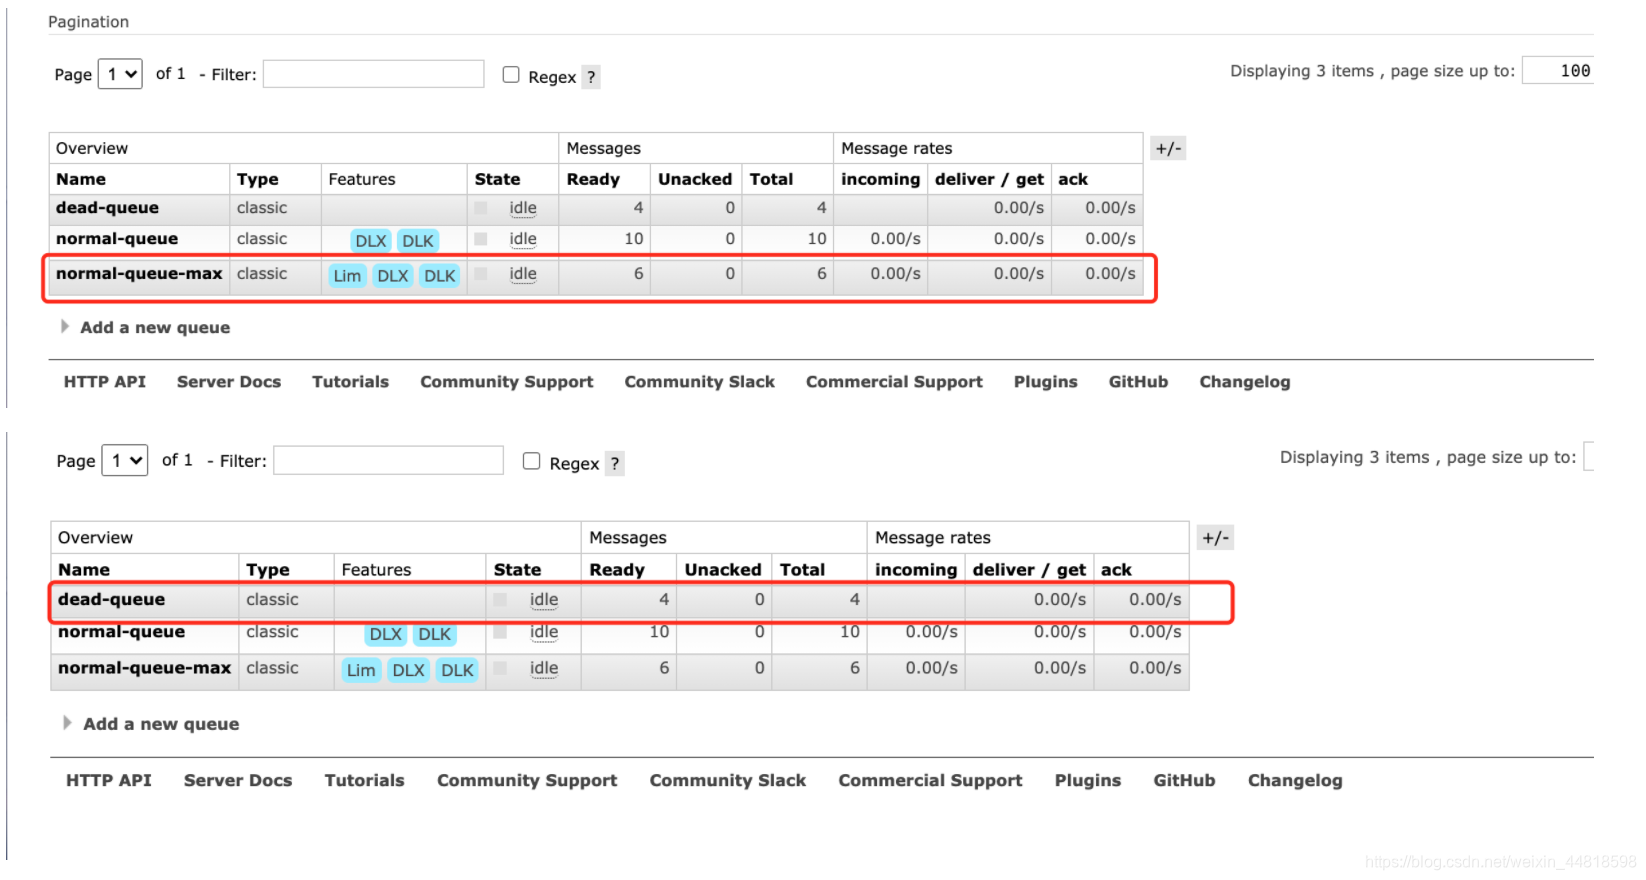Click the Filter text field in upper panel
1646x880 pixels.
pos(373,74)
